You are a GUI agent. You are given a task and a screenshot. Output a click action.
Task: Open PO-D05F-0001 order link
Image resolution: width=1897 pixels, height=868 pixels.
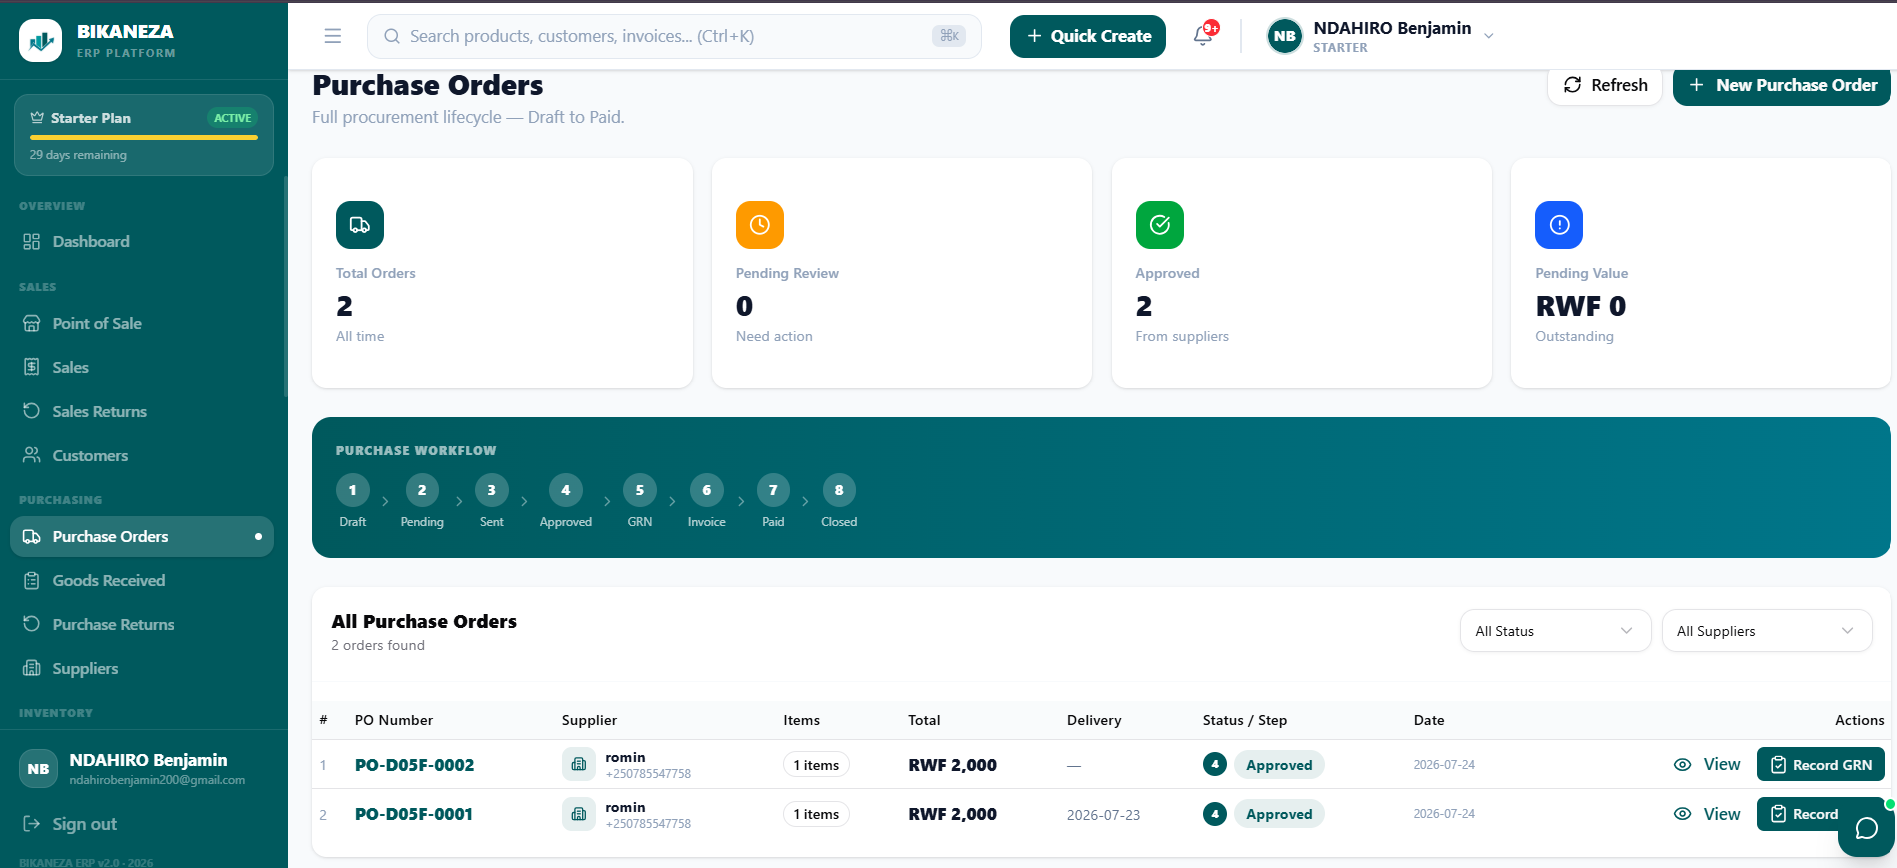pyautogui.click(x=414, y=814)
